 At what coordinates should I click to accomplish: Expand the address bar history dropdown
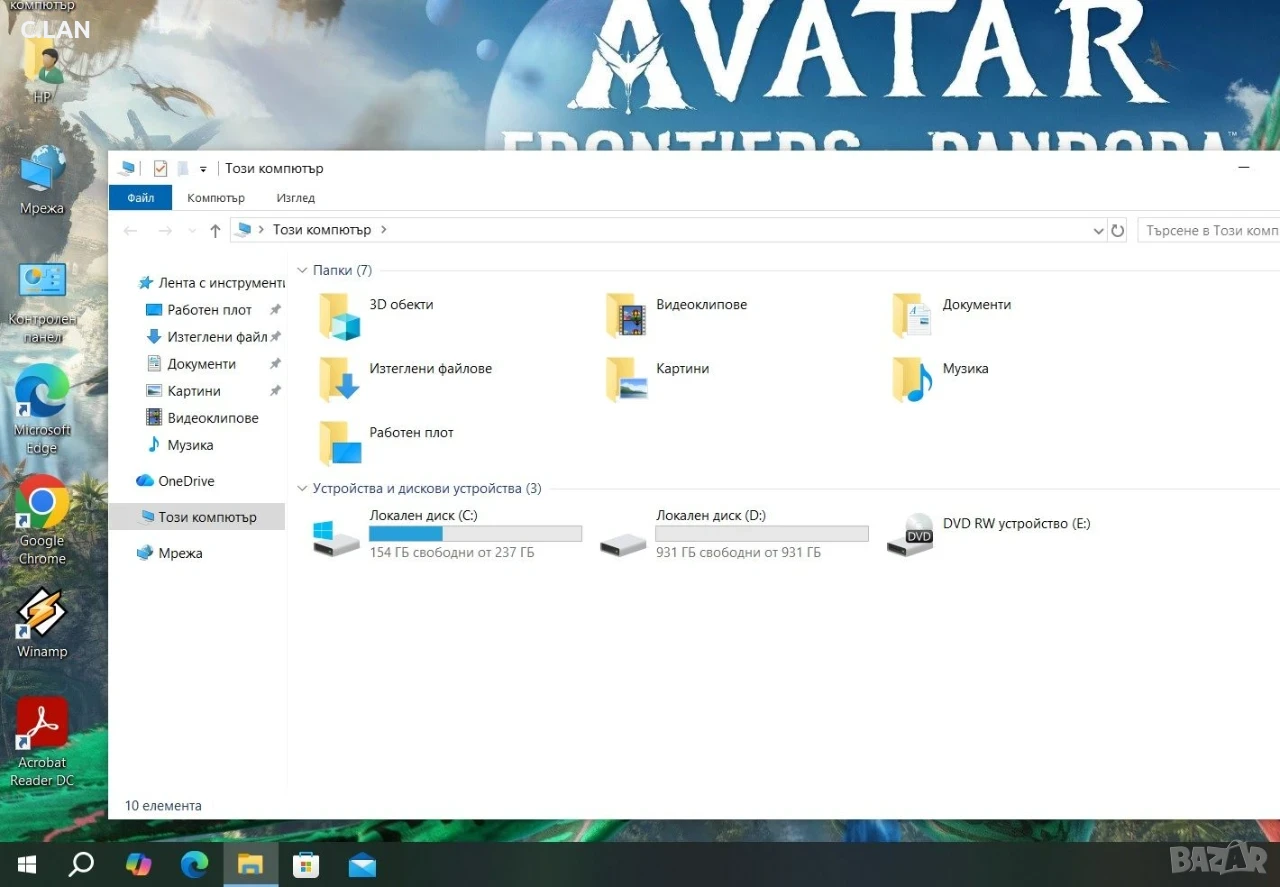[x=1099, y=231]
